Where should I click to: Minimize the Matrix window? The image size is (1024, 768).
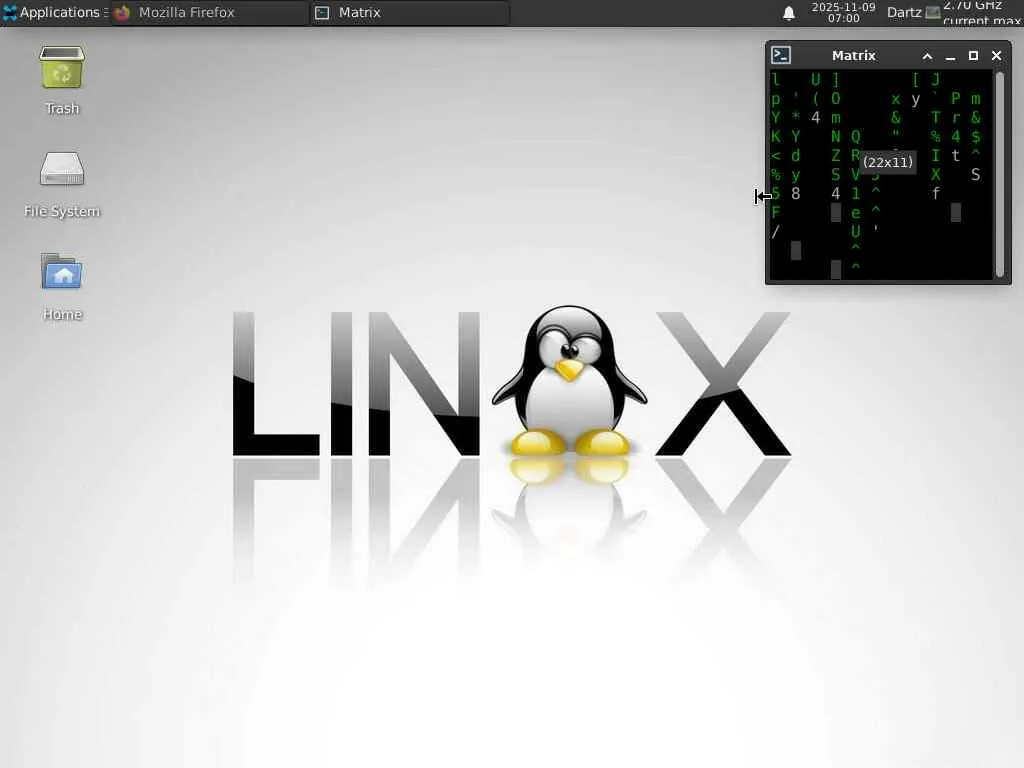[x=951, y=56]
